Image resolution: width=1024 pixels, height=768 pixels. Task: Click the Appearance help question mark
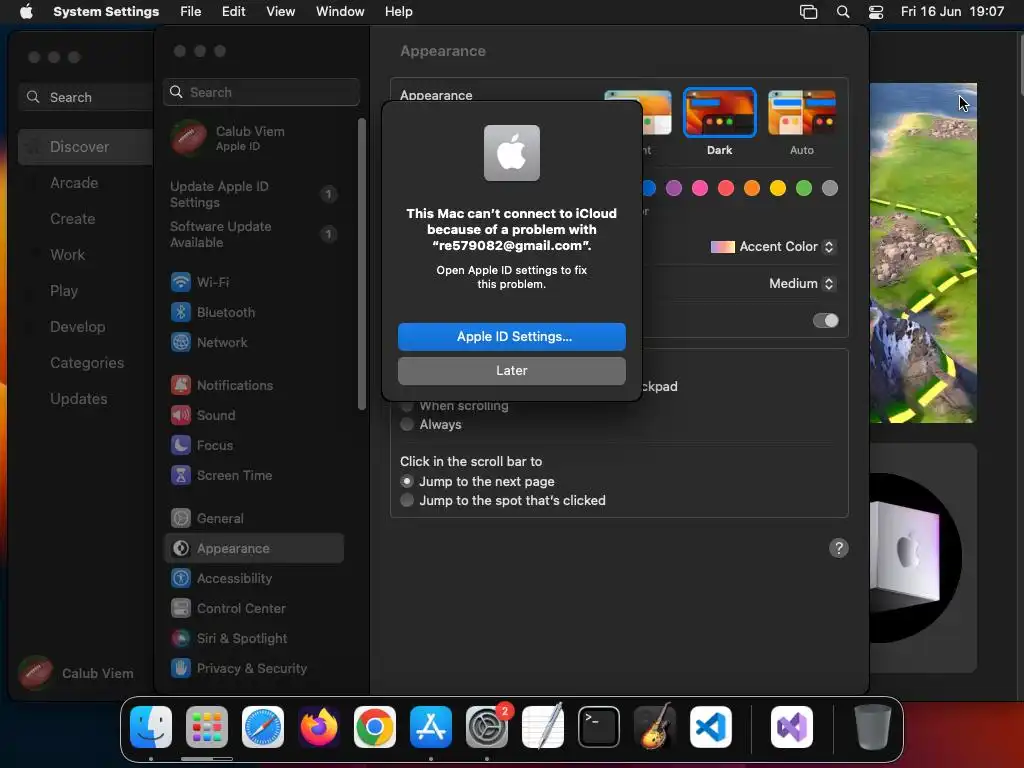click(x=839, y=548)
